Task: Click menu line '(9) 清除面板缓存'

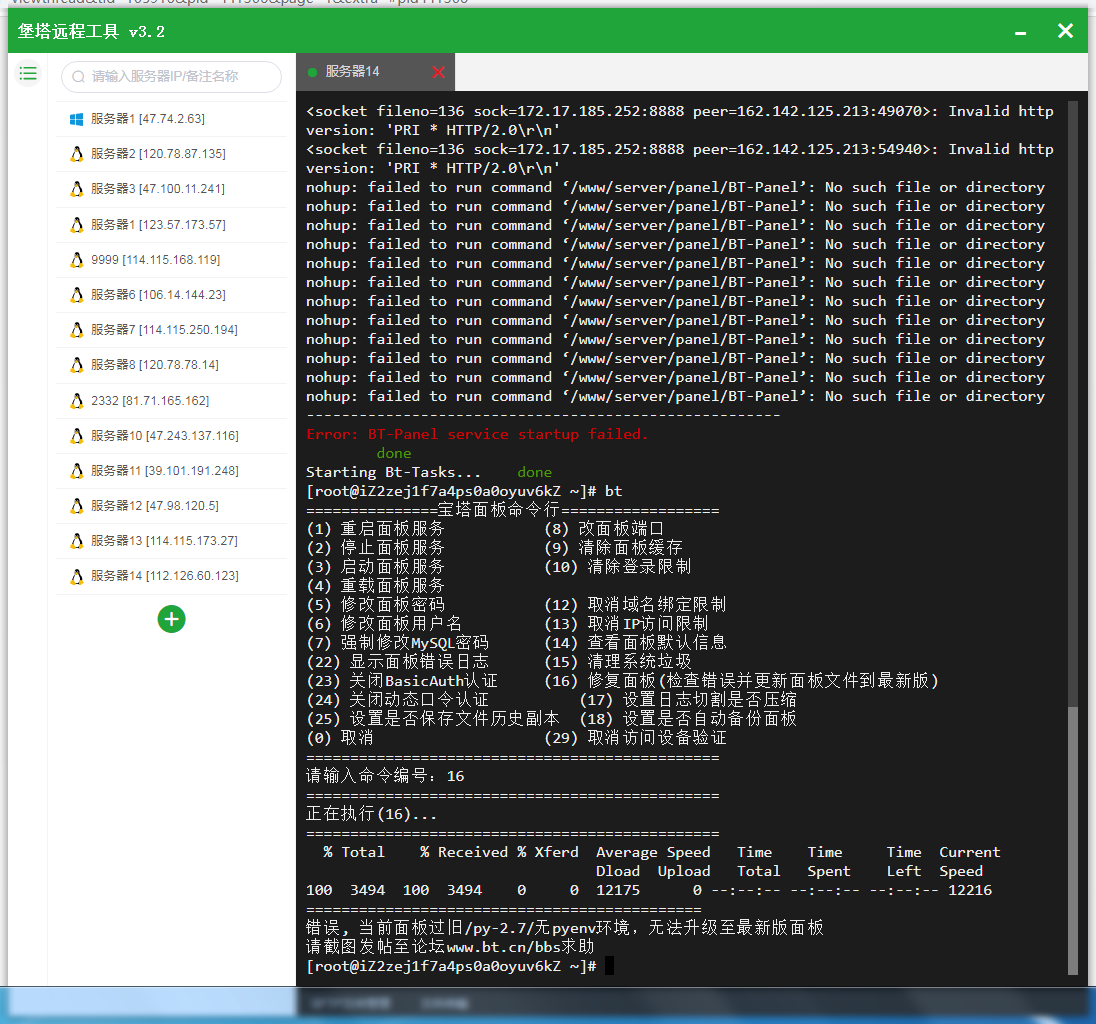Action: [x=613, y=548]
